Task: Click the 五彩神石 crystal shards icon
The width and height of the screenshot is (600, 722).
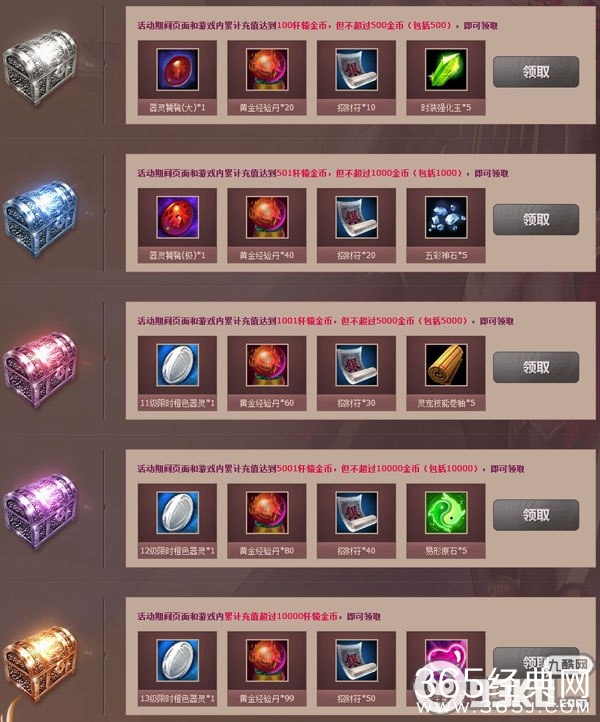Action: tap(446, 217)
